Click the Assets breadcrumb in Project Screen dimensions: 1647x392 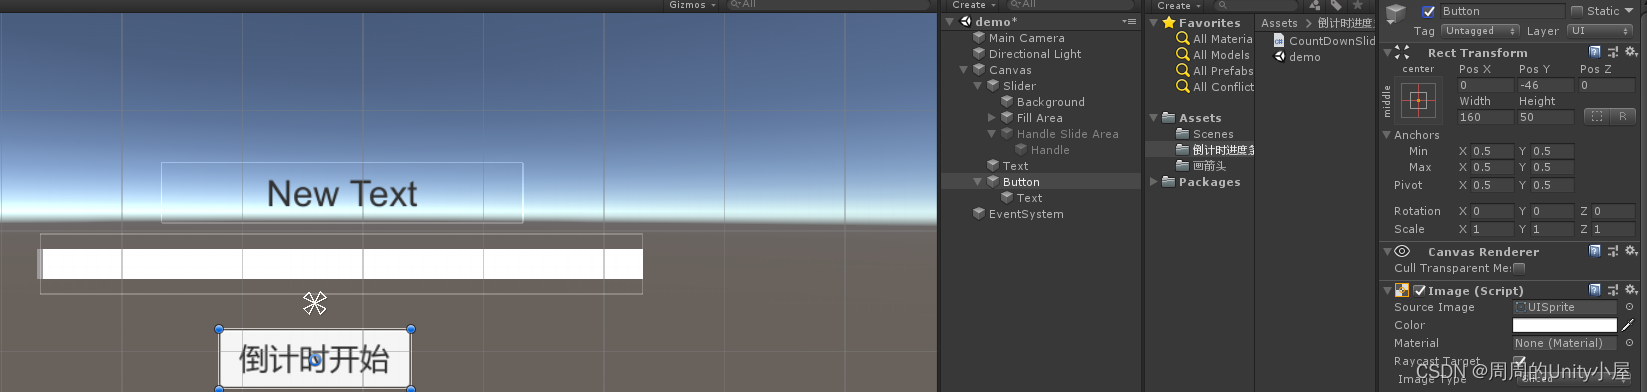[1279, 23]
